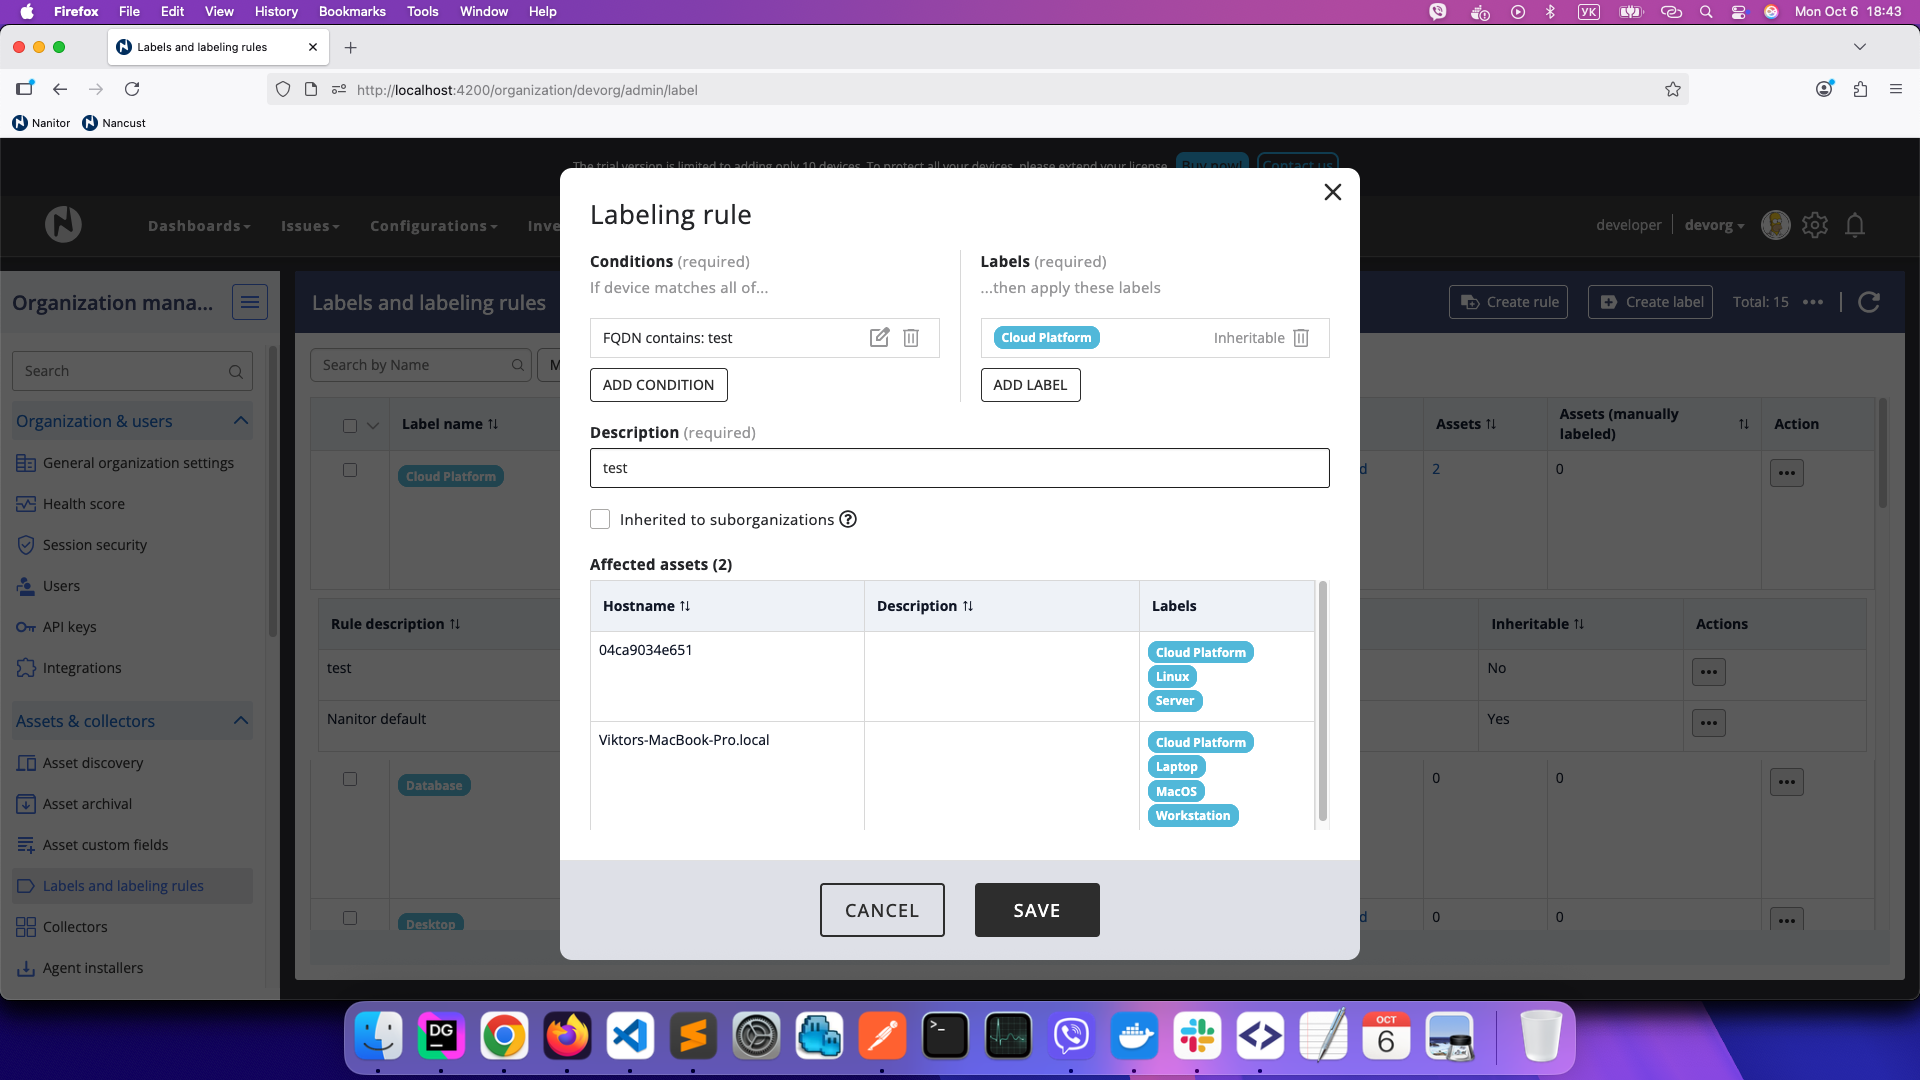Viewport: 1920px width, 1080px height.
Task: Close the Labeling rule dialog
Action: (1332, 192)
